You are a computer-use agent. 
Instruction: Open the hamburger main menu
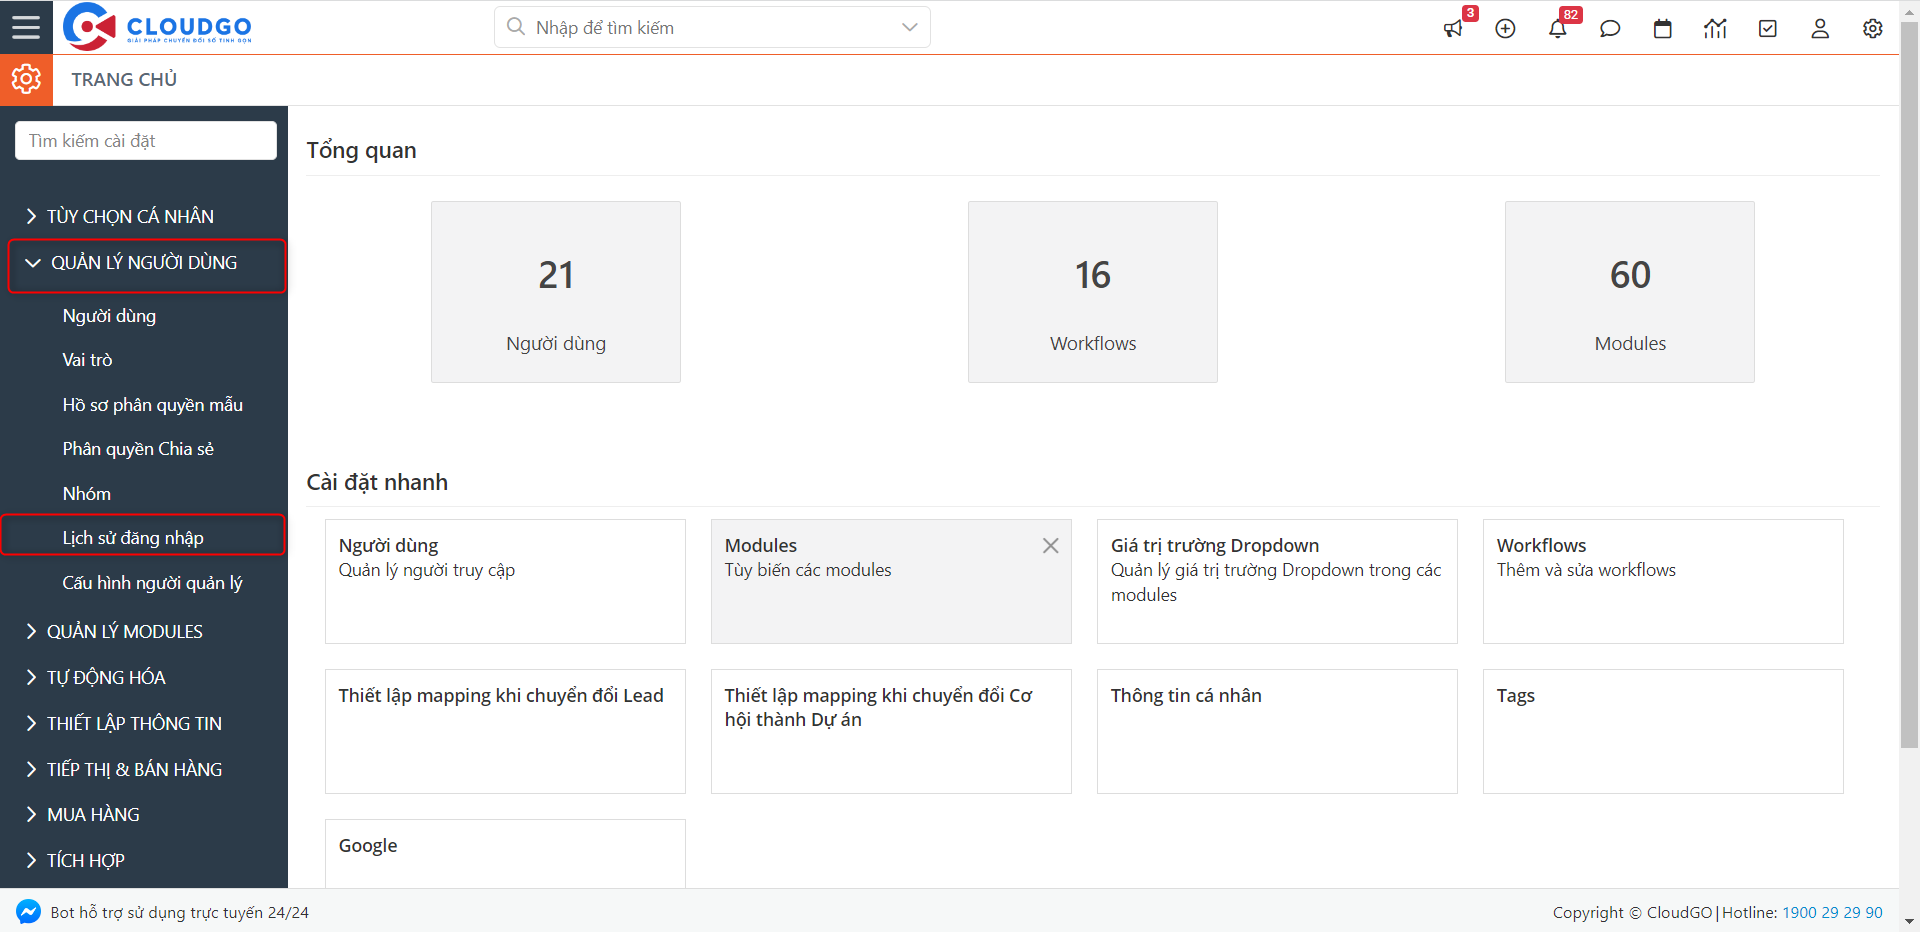click(x=26, y=27)
